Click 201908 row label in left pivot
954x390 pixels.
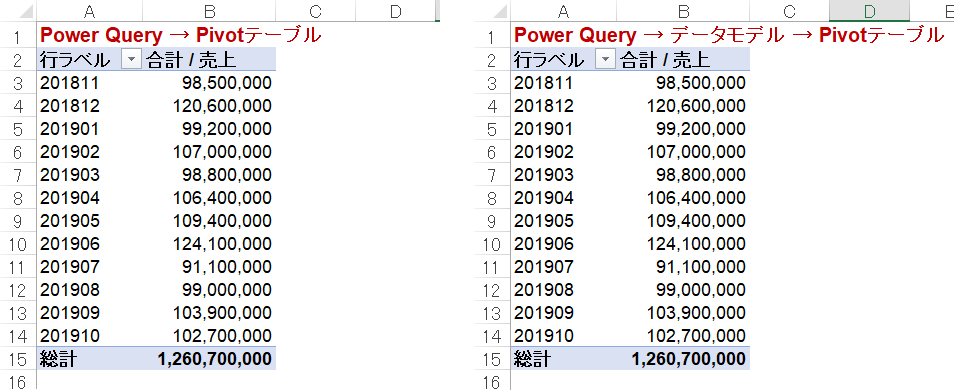tap(70, 290)
